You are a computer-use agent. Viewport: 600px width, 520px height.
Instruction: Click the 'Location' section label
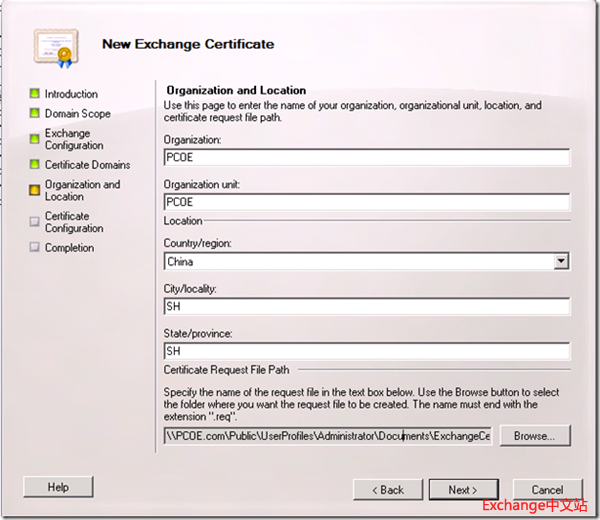(183, 221)
